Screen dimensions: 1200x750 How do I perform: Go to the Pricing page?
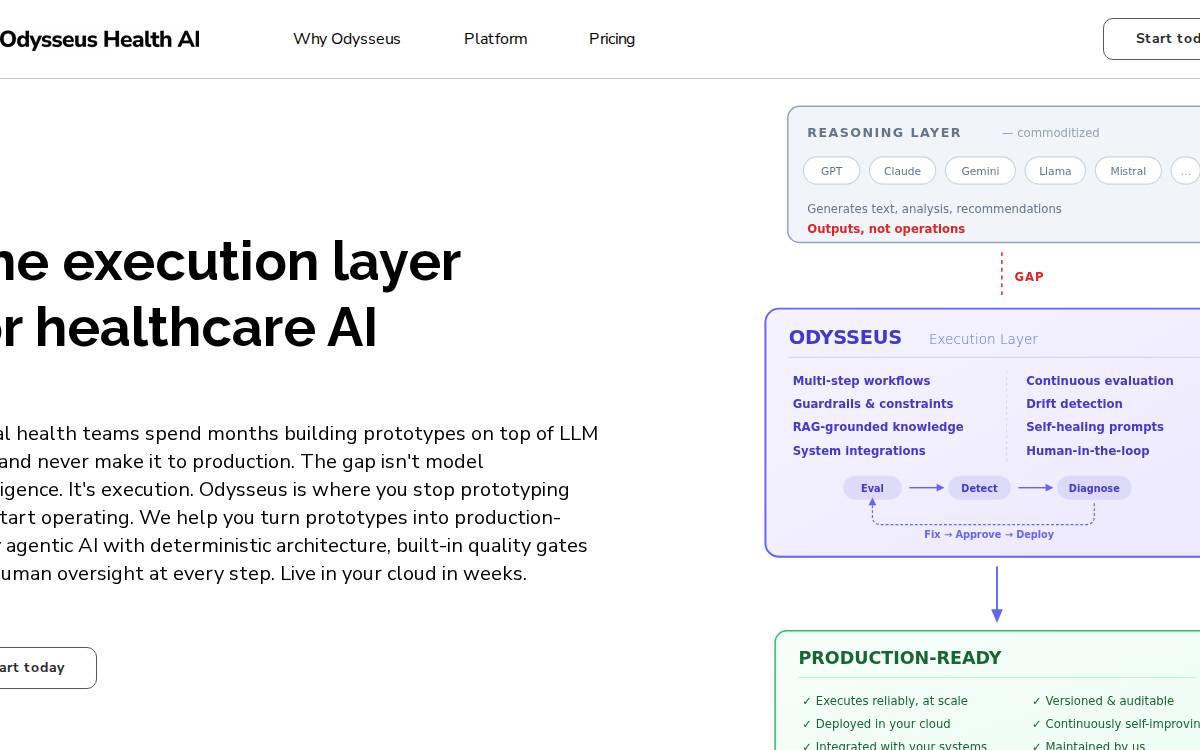pyautogui.click(x=612, y=39)
